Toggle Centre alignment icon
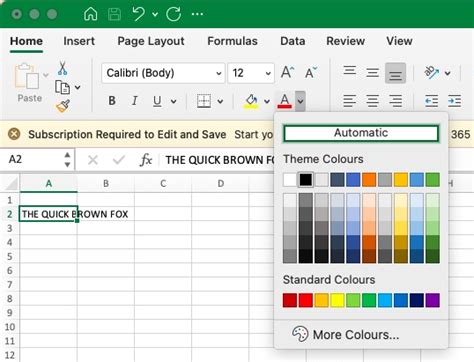Image resolution: width=474 pixels, height=362 pixels. (x=372, y=101)
